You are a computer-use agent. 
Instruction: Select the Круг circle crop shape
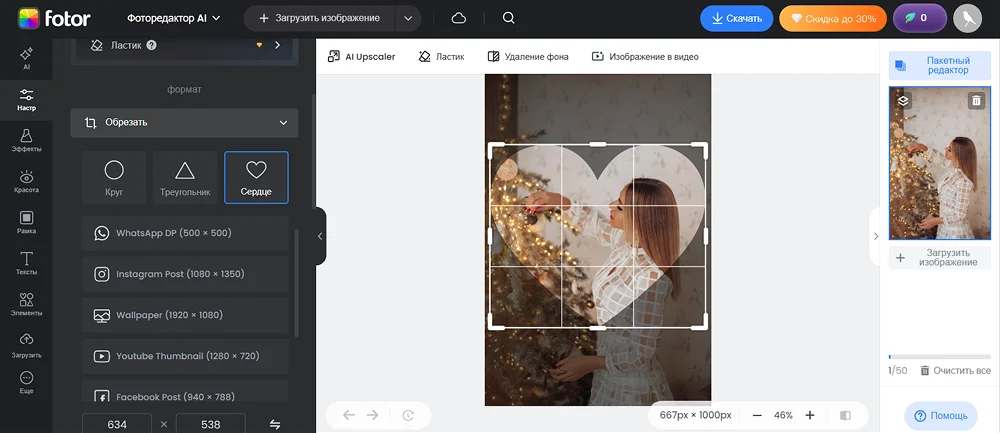[114, 177]
